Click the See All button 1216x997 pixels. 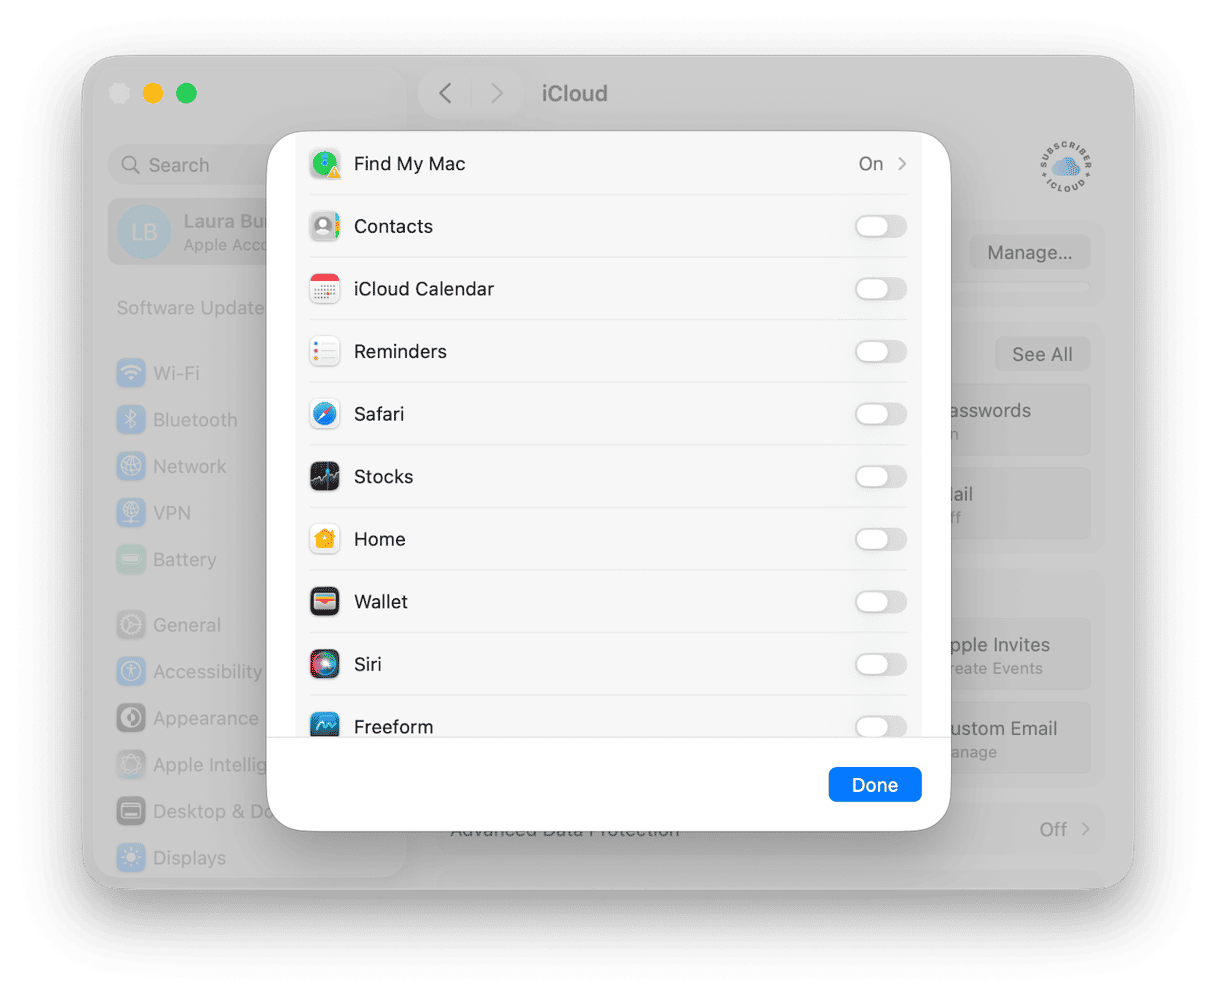coord(1042,354)
